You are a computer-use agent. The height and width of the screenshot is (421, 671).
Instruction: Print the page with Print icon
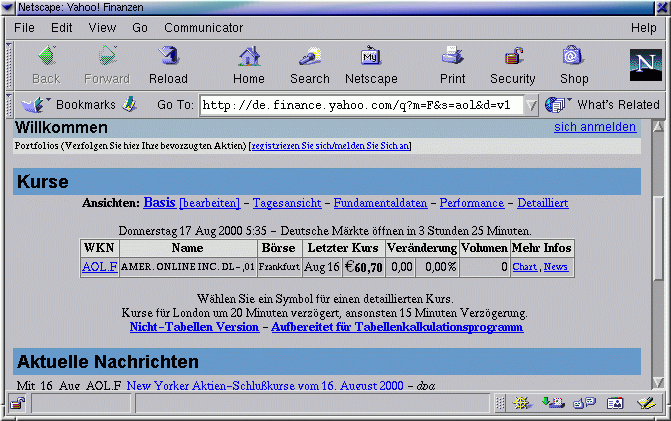pos(452,56)
